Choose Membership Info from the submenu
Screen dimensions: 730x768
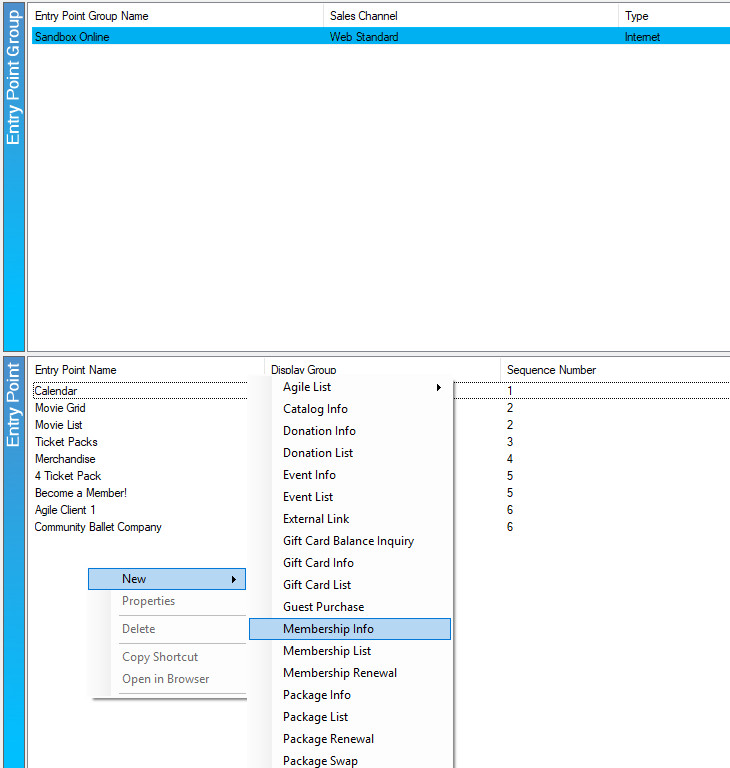[350, 629]
